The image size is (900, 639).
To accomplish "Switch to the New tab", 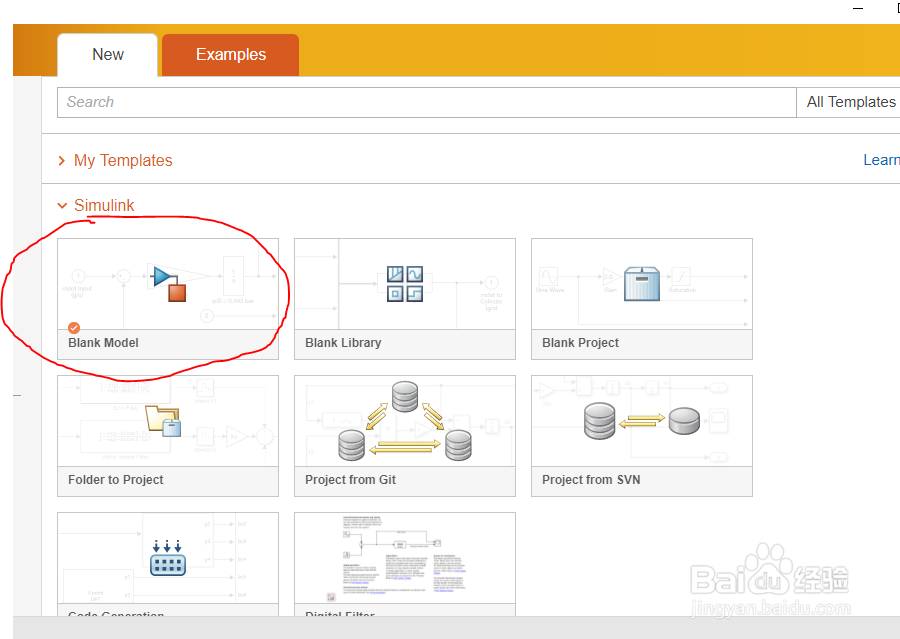I will click(x=107, y=55).
